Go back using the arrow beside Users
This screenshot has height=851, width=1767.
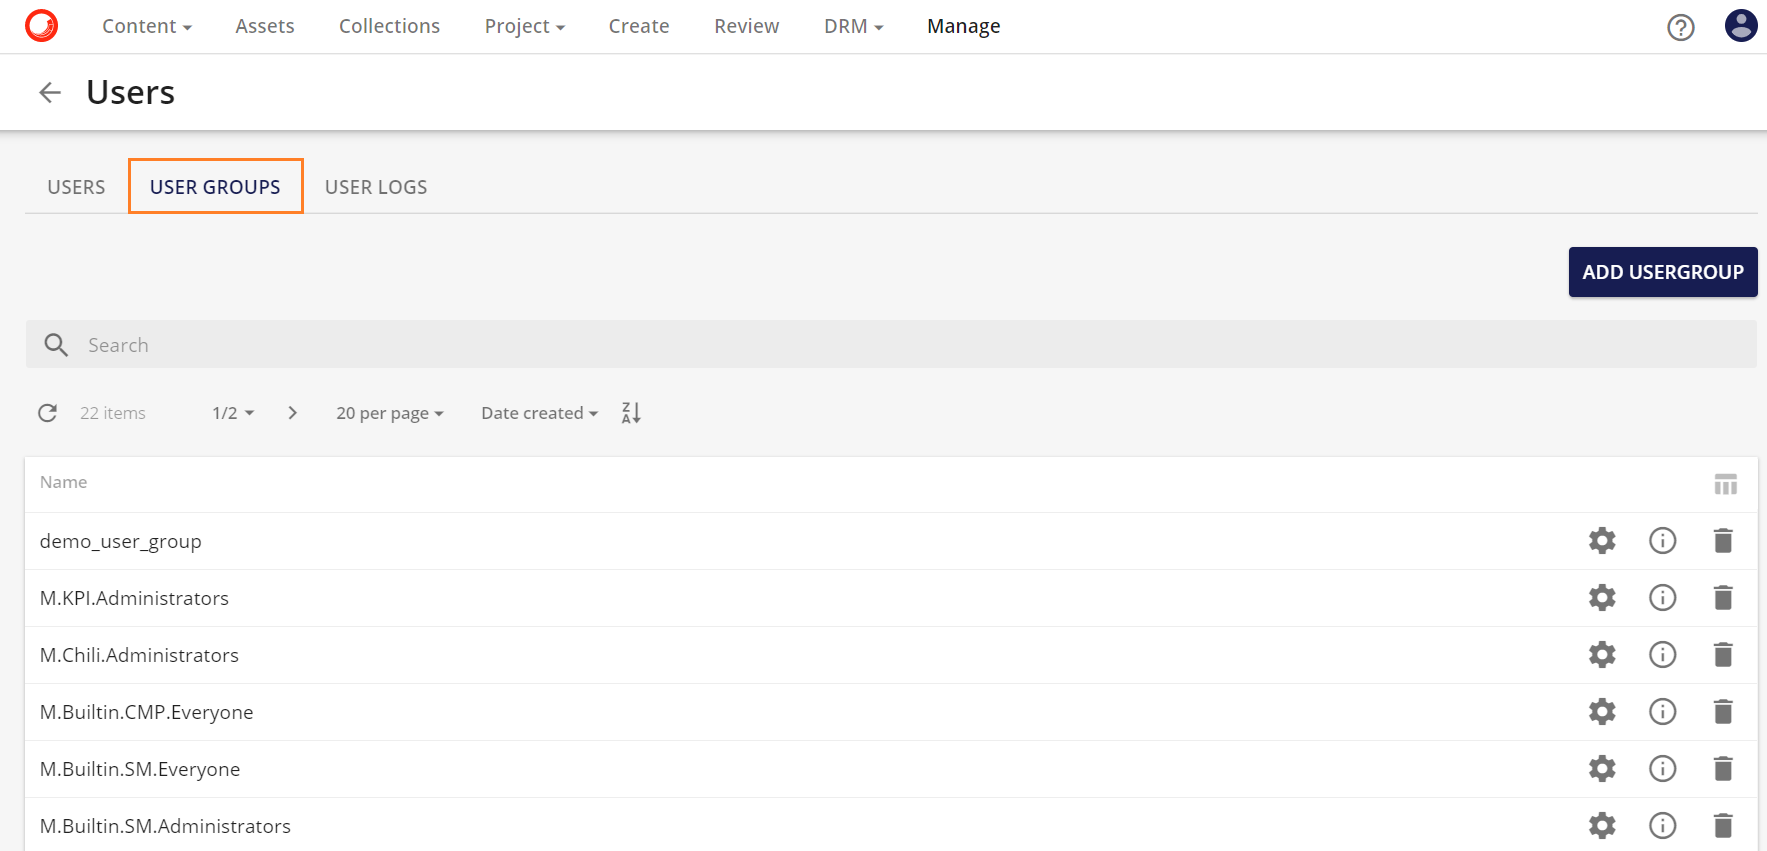50,92
